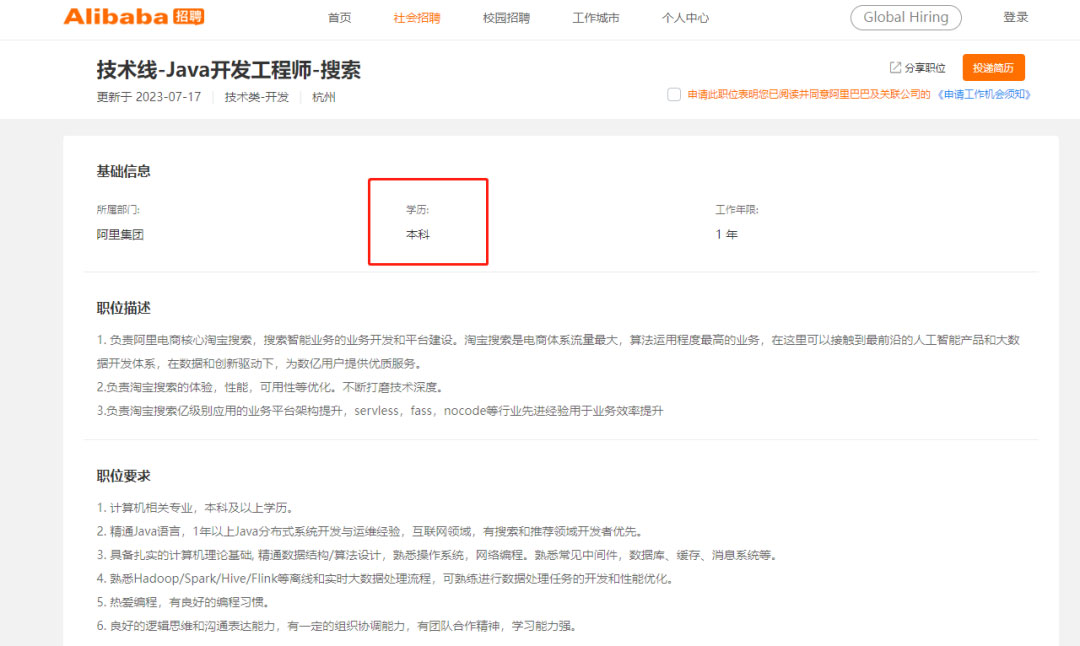Screen dimensions: 1080x646
Task: Click the orange 投递简历 button
Action: click(993, 68)
